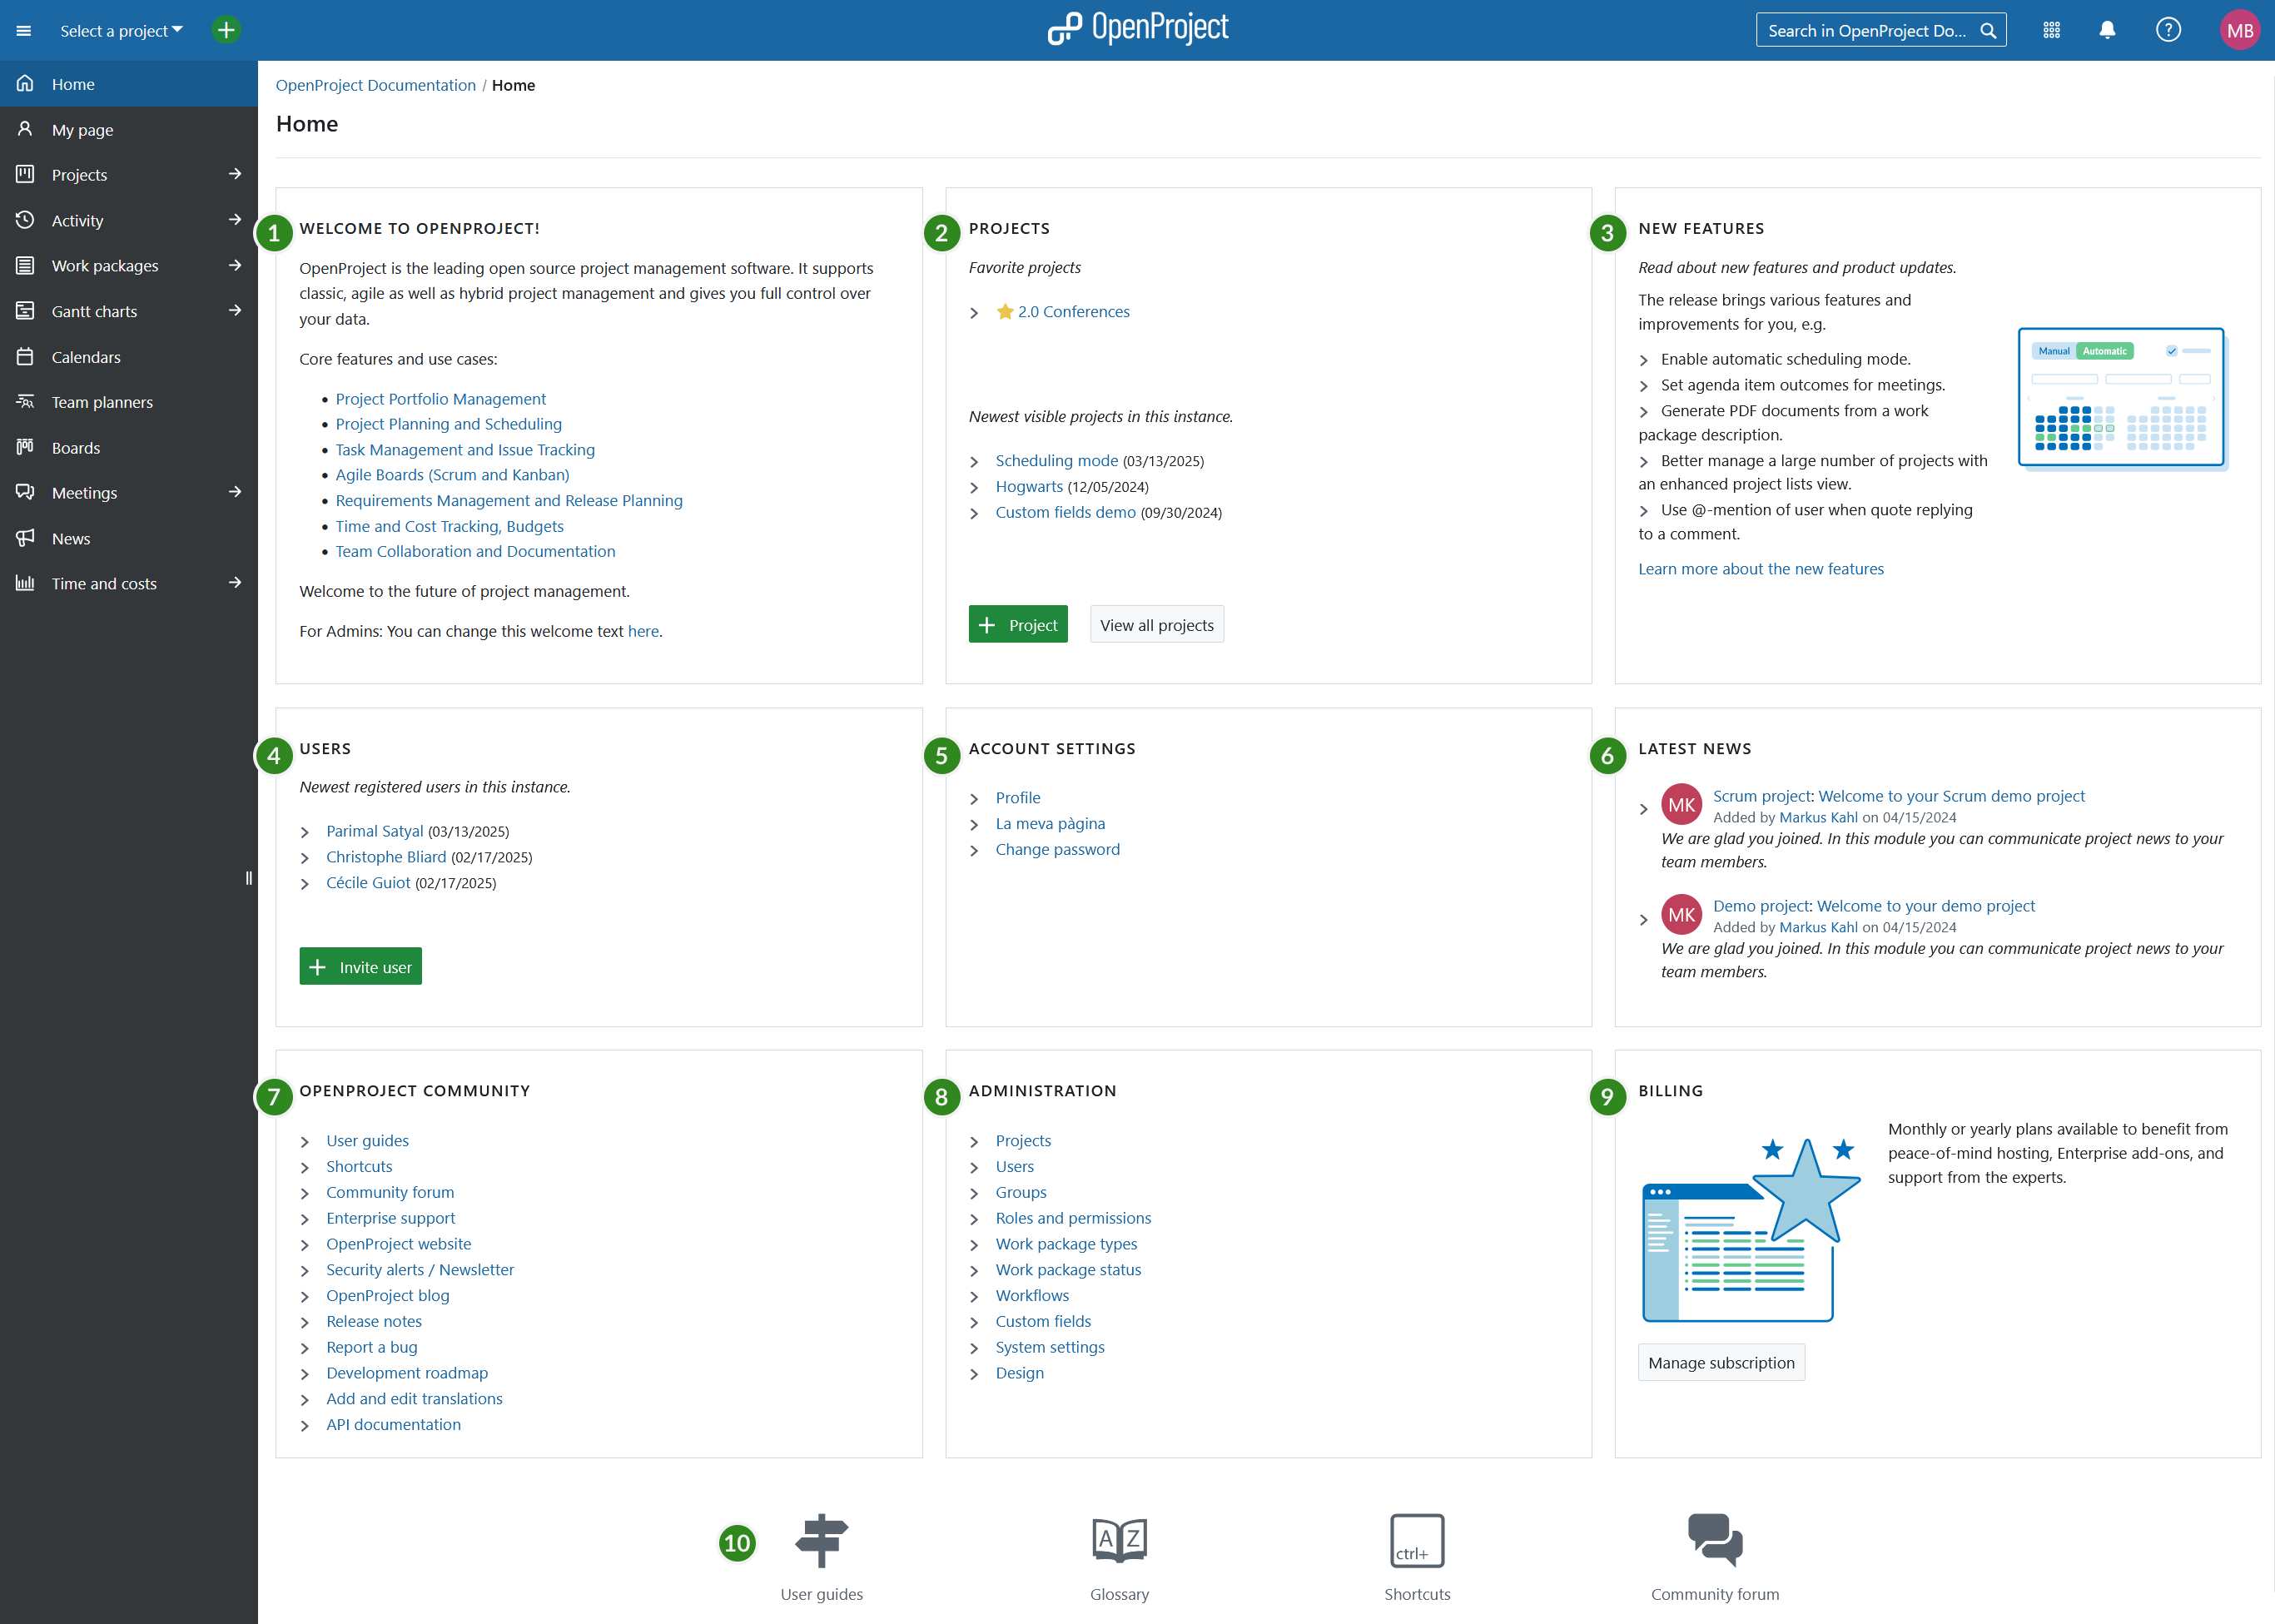Toggle the hamburger main menu icon
The width and height of the screenshot is (2275, 1624).
tap(24, 31)
